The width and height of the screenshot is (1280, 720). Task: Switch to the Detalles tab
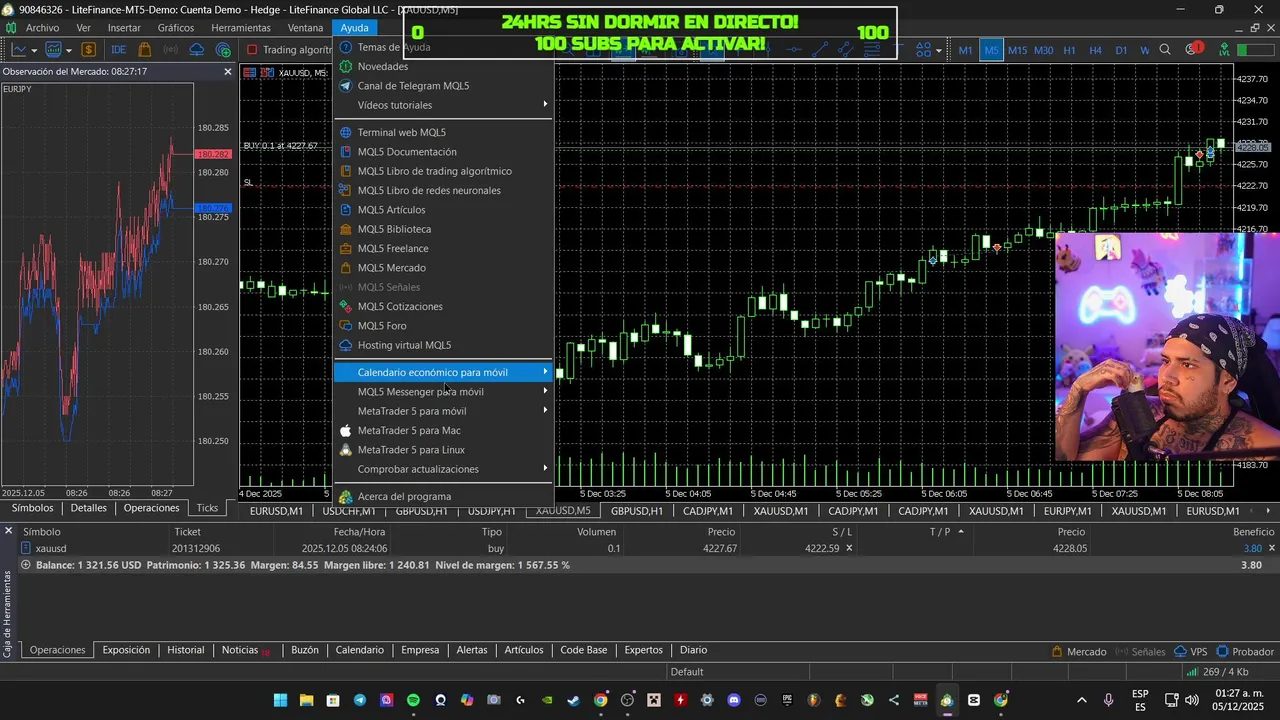coord(88,508)
